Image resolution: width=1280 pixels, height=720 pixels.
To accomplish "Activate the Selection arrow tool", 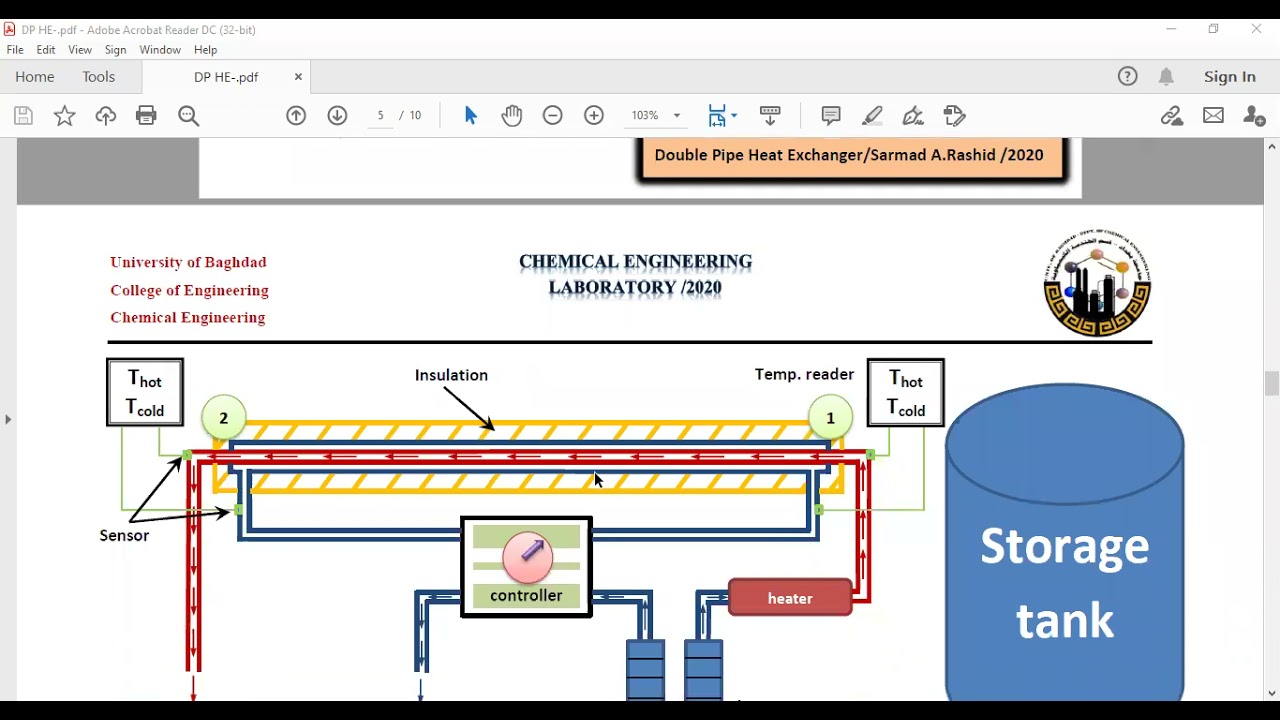I will pos(471,116).
